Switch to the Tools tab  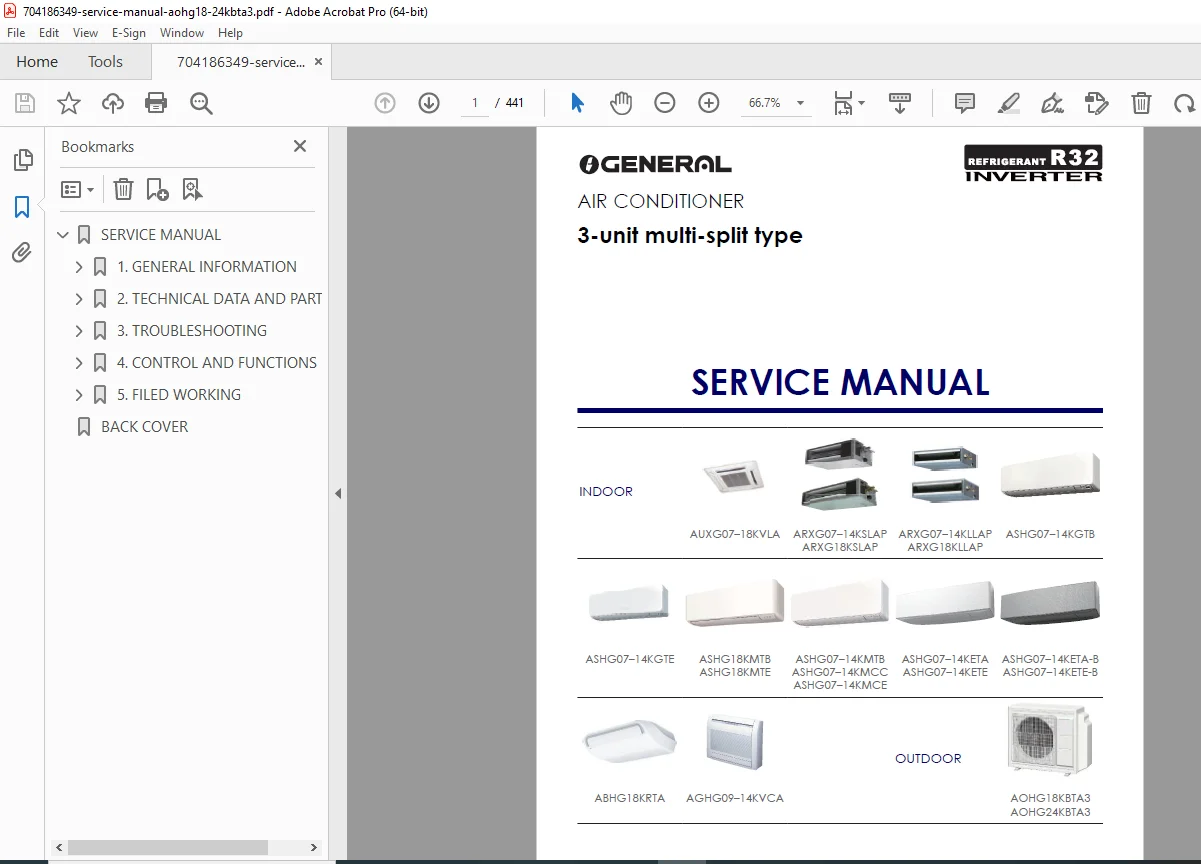coord(105,61)
